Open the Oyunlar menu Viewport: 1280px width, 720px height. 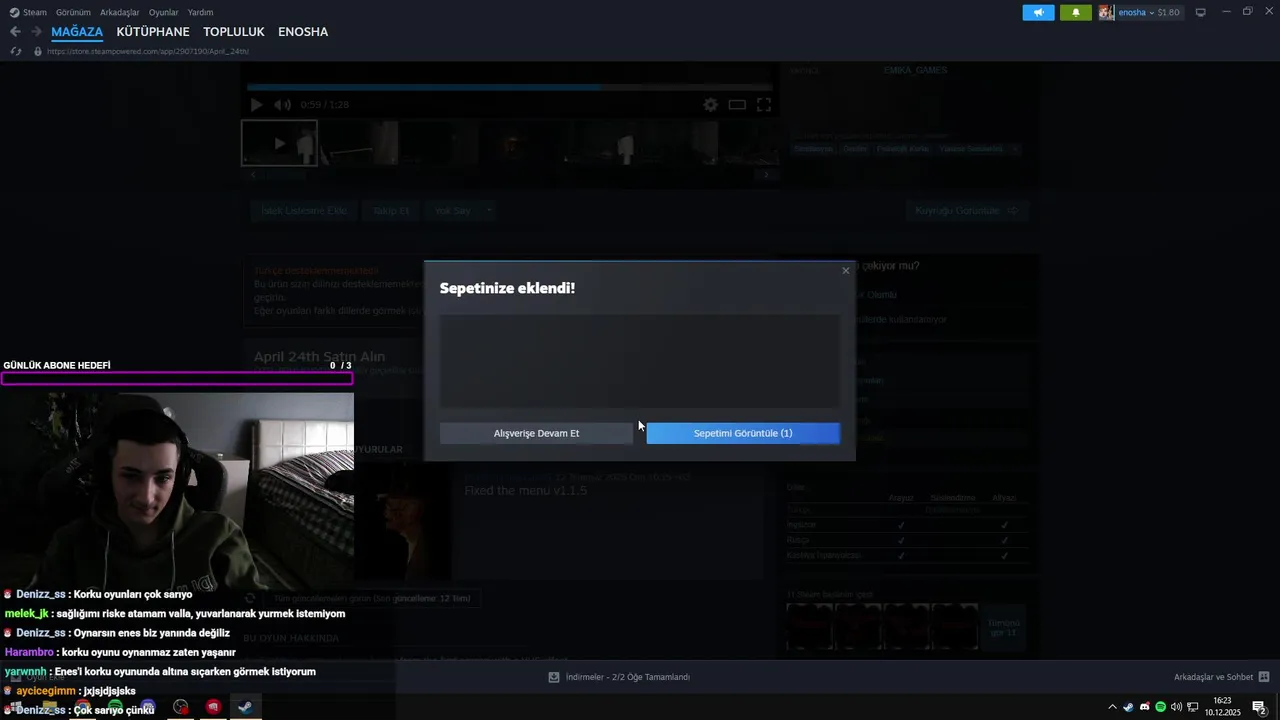(x=163, y=12)
